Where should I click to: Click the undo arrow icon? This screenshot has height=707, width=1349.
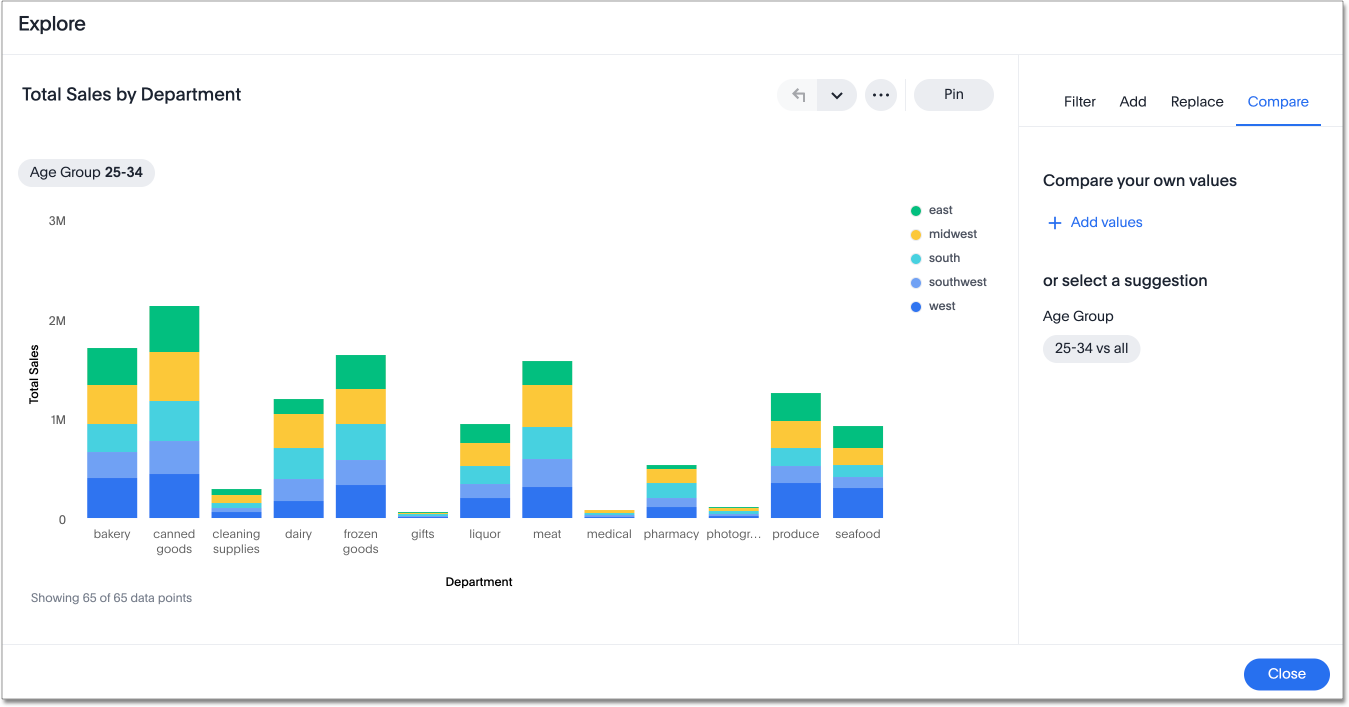pos(798,95)
